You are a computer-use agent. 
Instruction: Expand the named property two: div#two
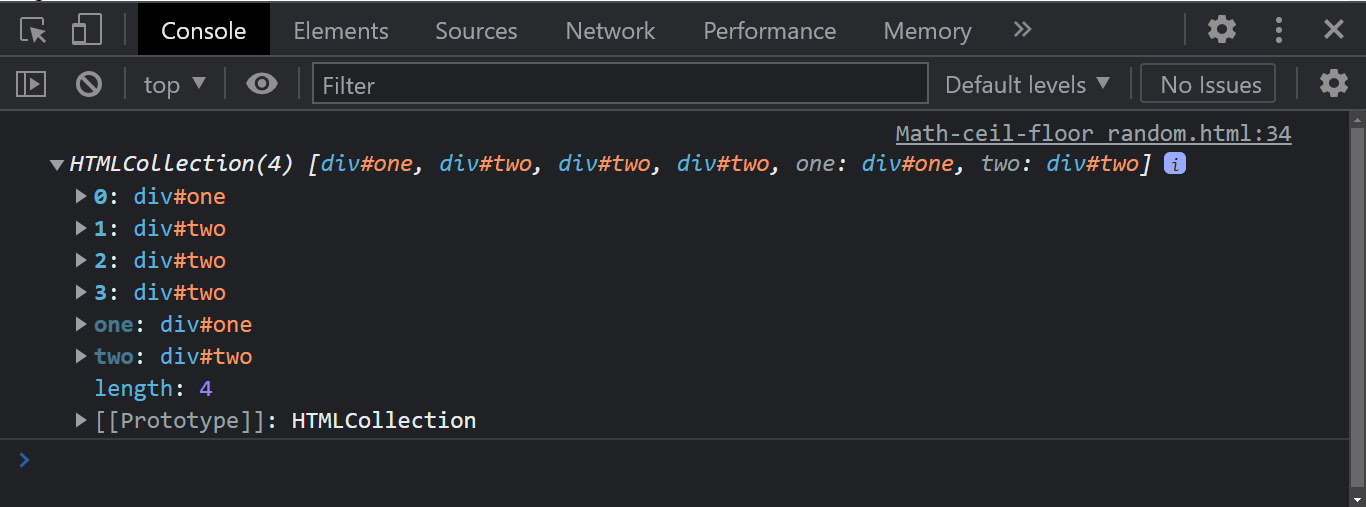pyautogui.click(x=82, y=357)
